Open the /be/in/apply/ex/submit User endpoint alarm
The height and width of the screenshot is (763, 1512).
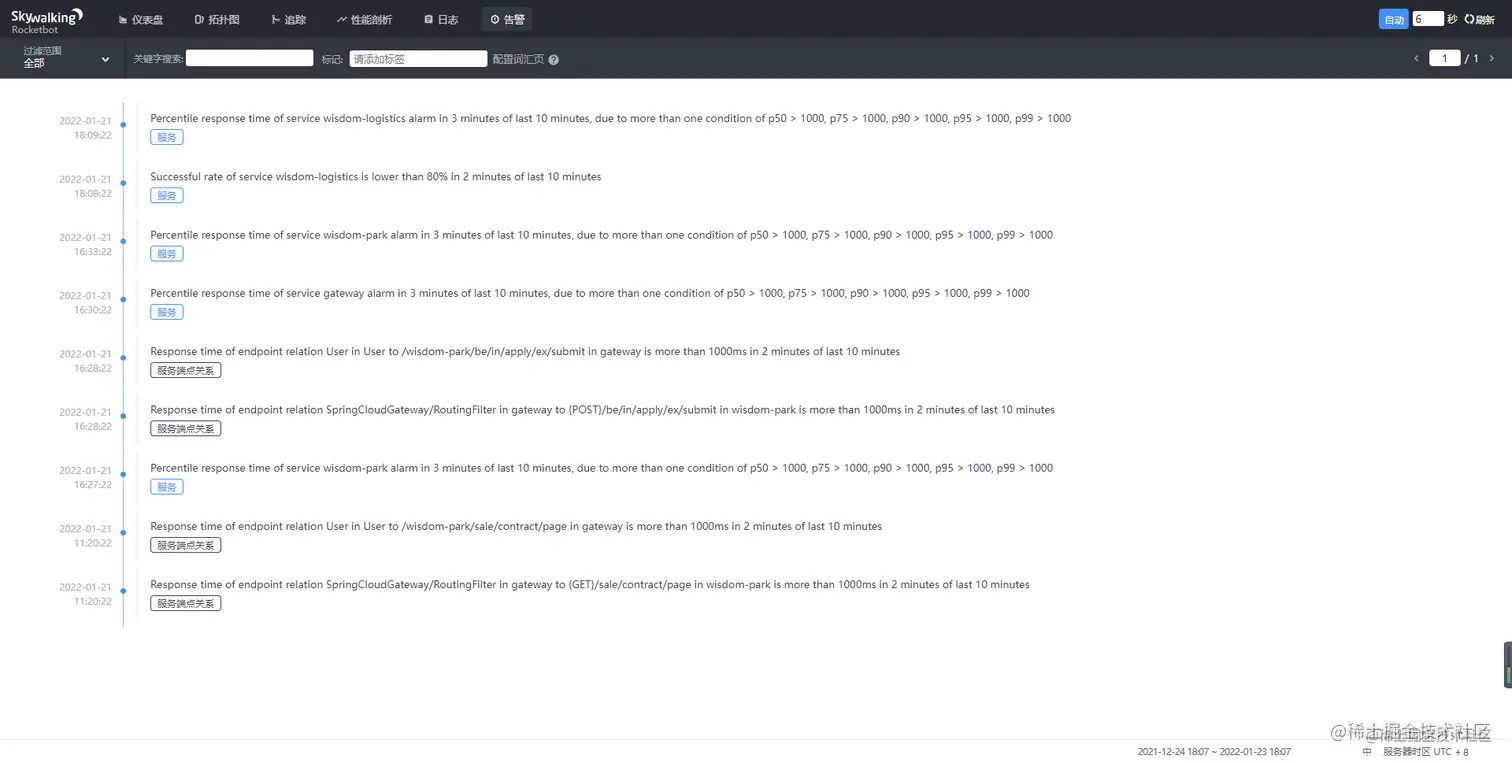(525, 351)
